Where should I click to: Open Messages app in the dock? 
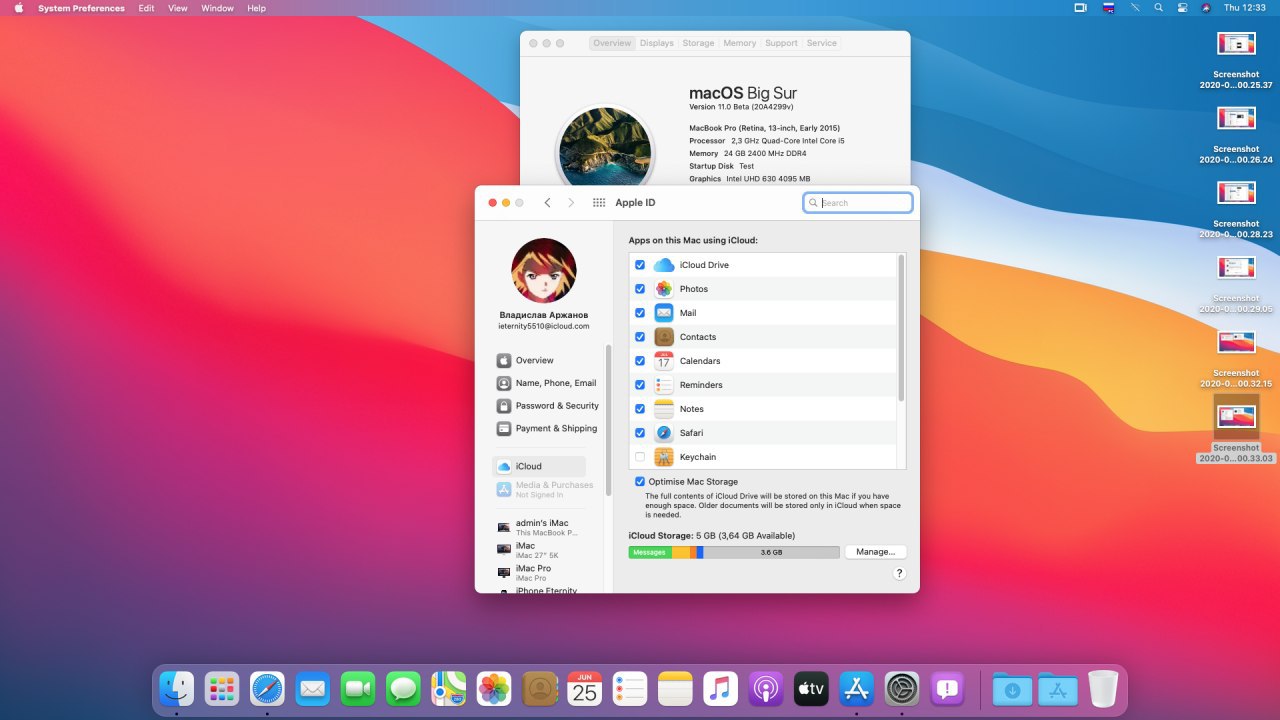403,688
